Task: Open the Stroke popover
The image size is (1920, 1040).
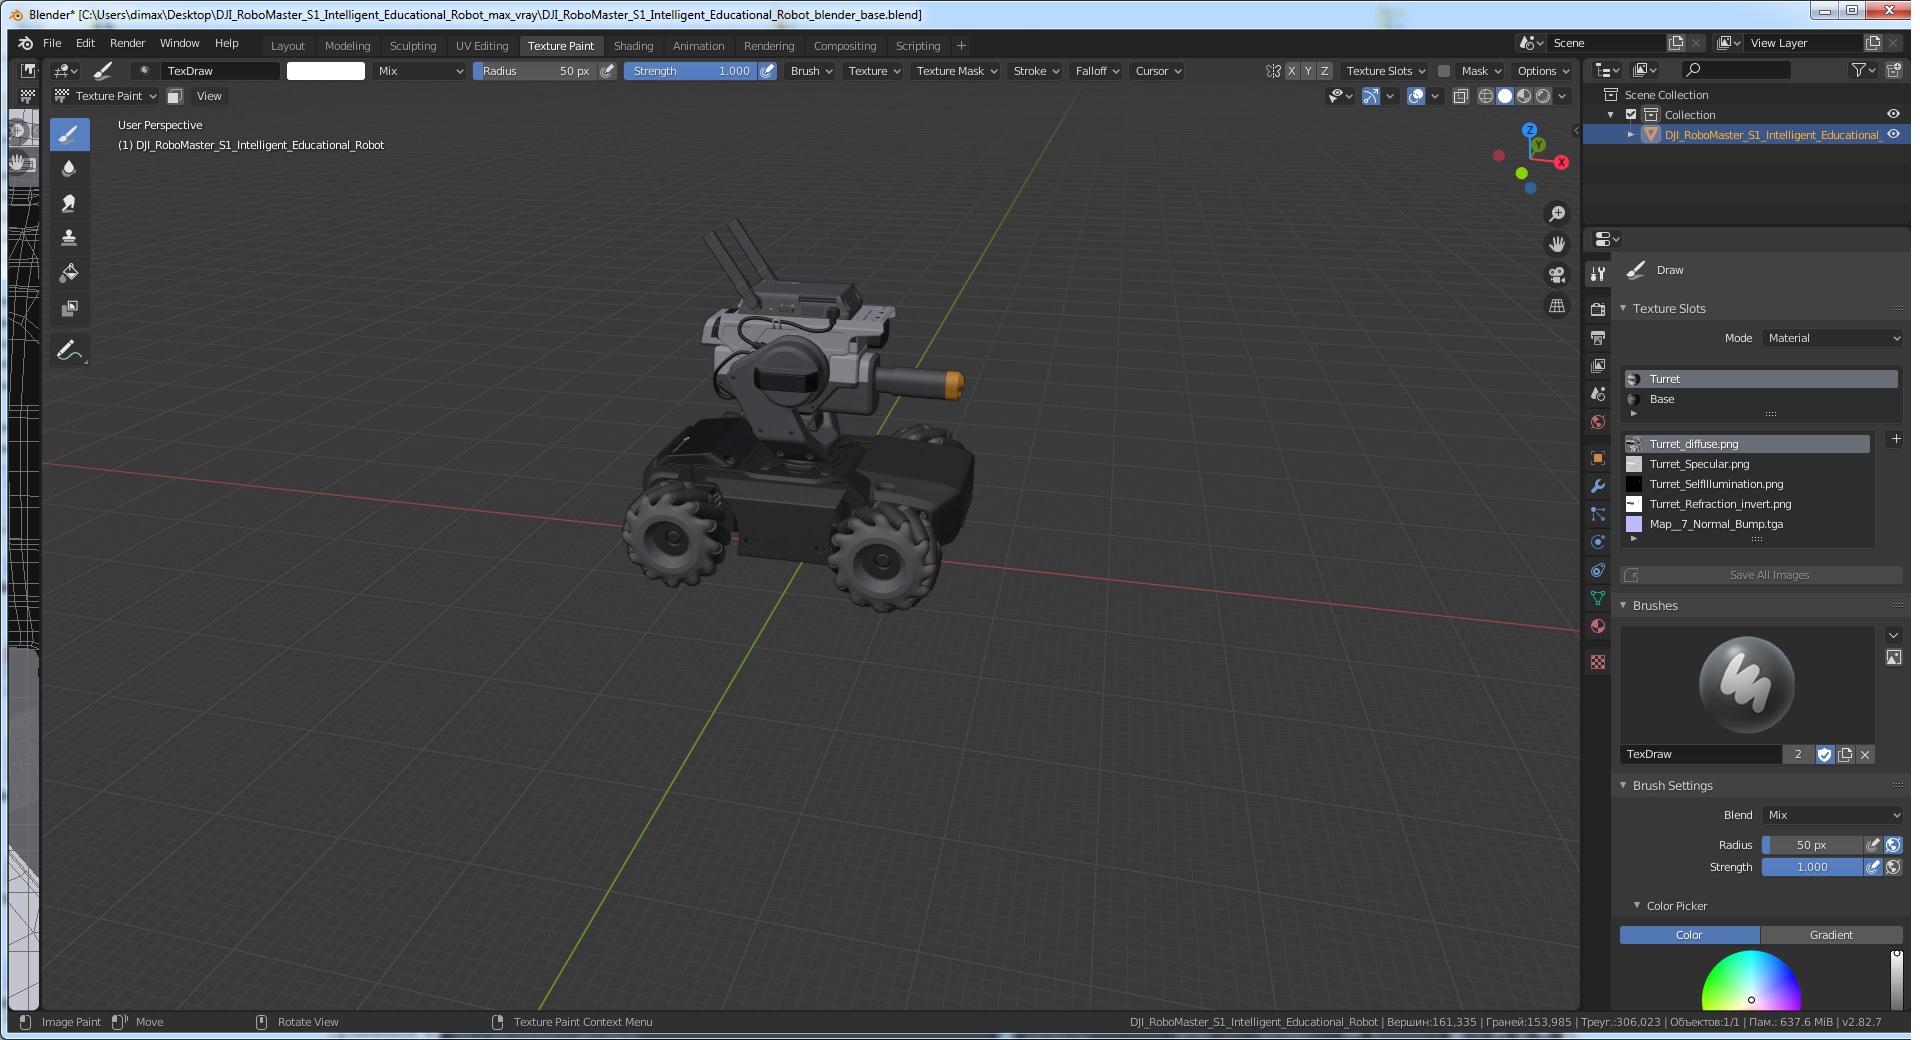Action: tap(1036, 71)
